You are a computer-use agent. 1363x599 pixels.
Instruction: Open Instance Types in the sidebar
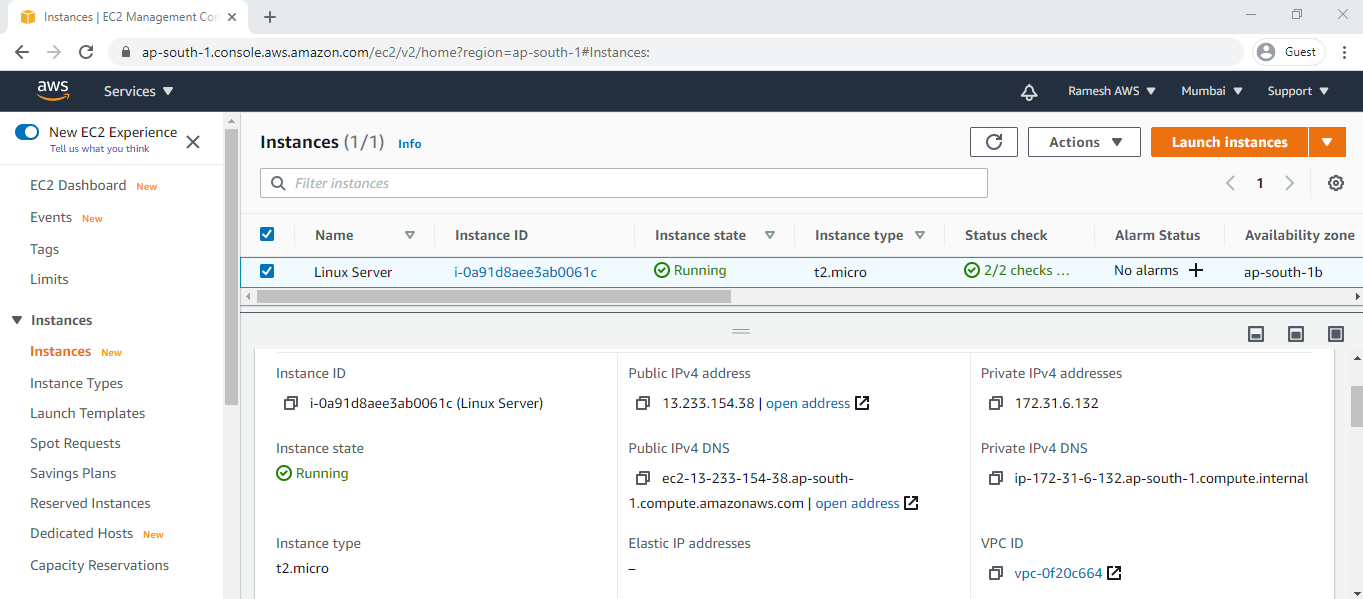click(x=76, y=383)
